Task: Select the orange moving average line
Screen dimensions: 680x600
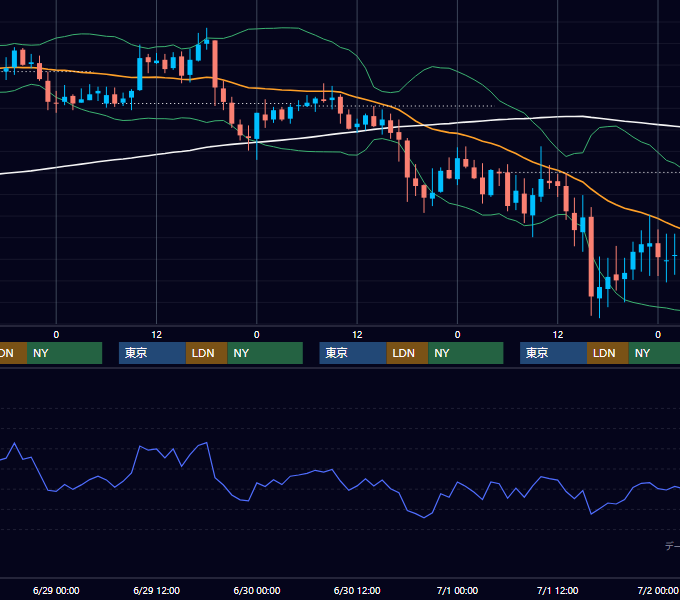Action: (282, 90)
